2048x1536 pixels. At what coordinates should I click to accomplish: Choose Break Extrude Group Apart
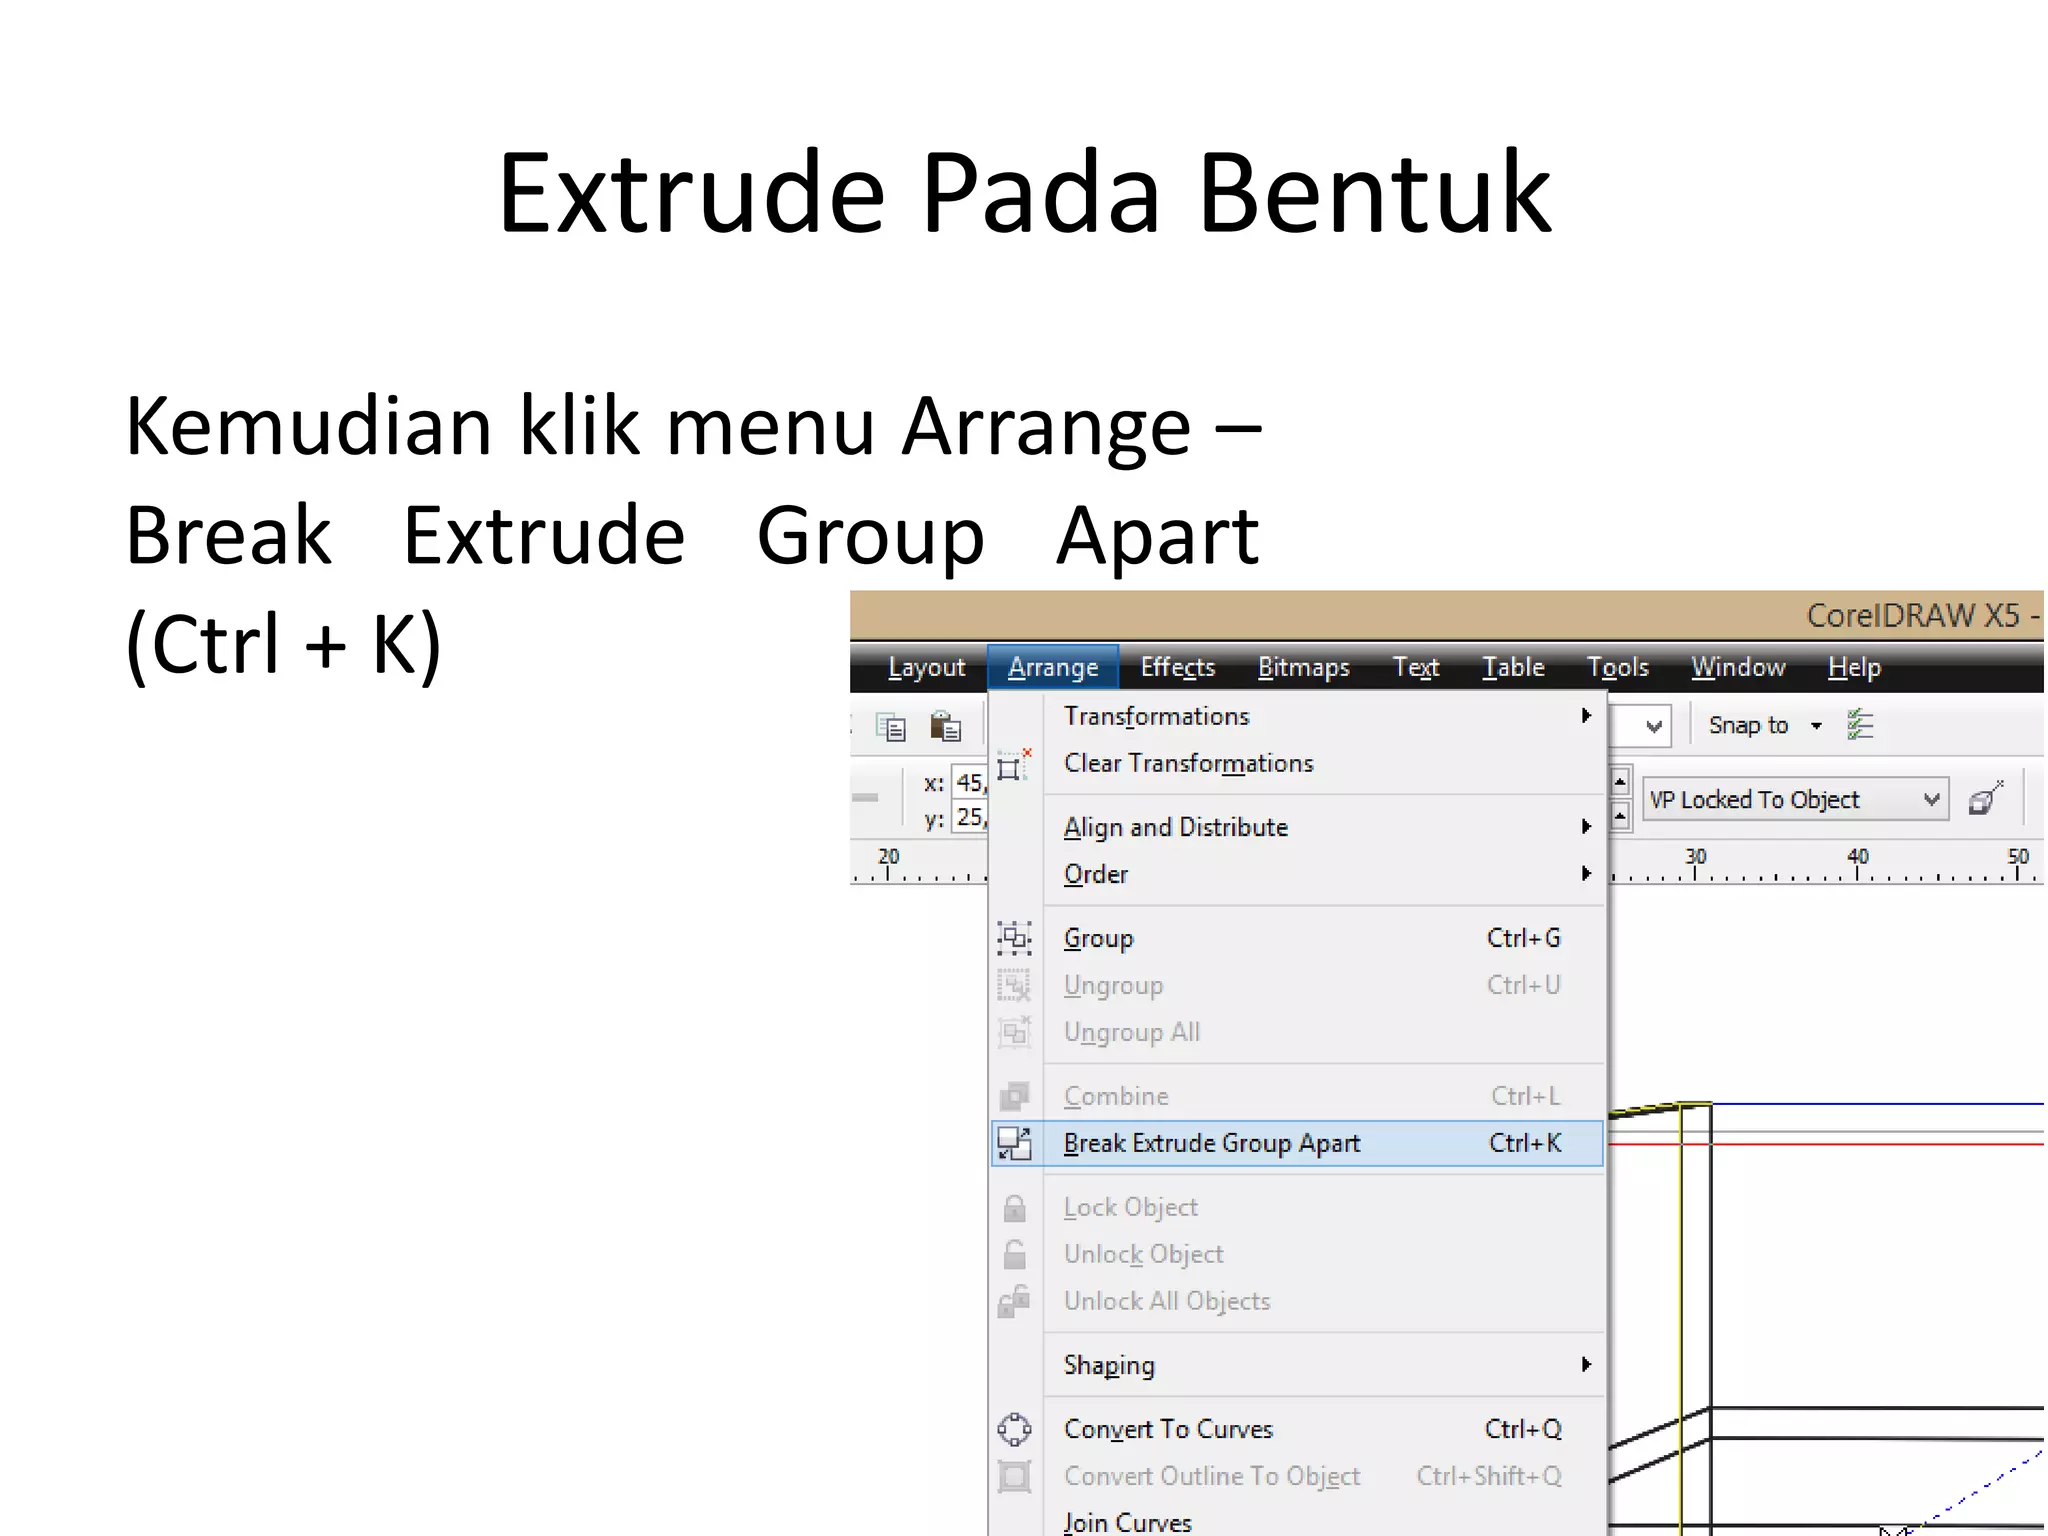(x=1297, y=1143)
